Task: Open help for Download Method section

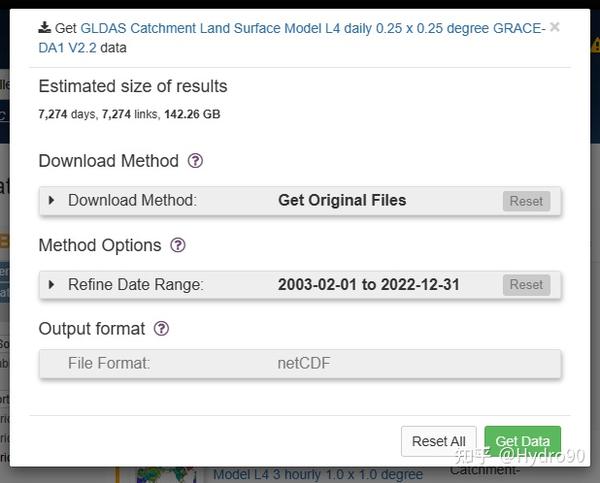Action: 196,161
